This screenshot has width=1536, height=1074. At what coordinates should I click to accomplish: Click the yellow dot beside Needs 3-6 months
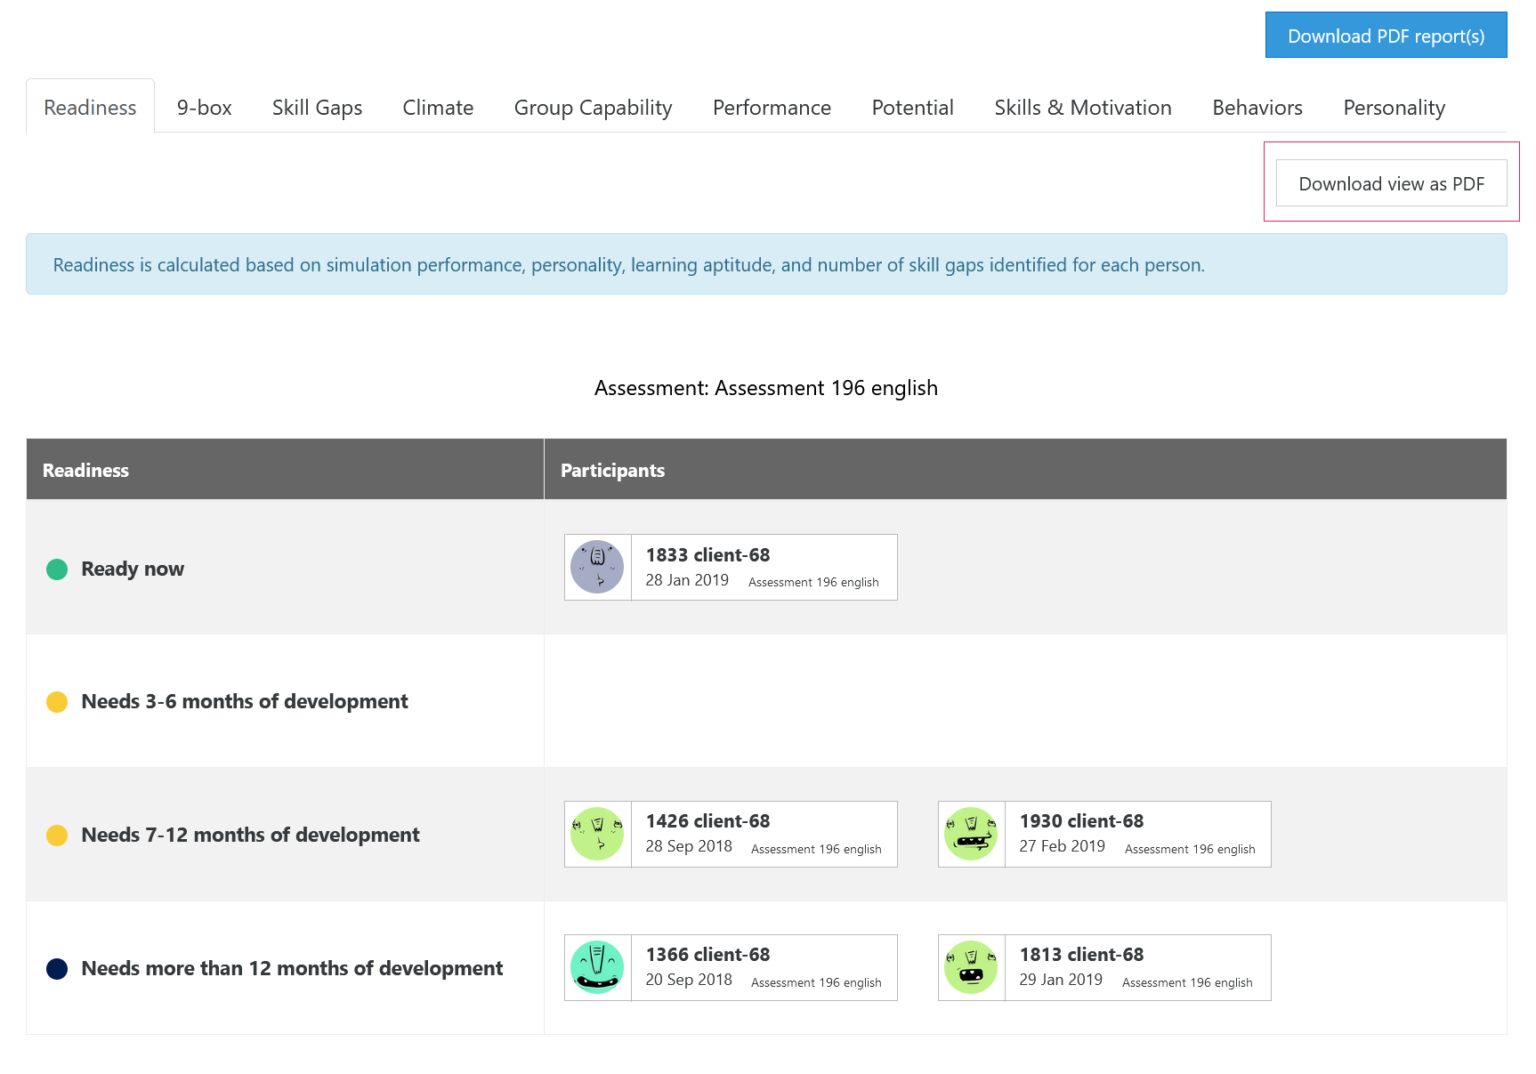(57, 702)
